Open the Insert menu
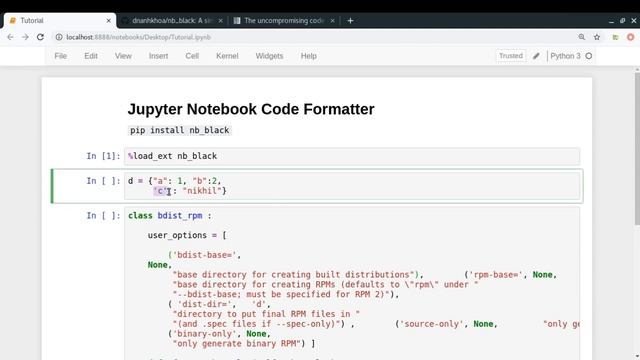 coord(158,56)
